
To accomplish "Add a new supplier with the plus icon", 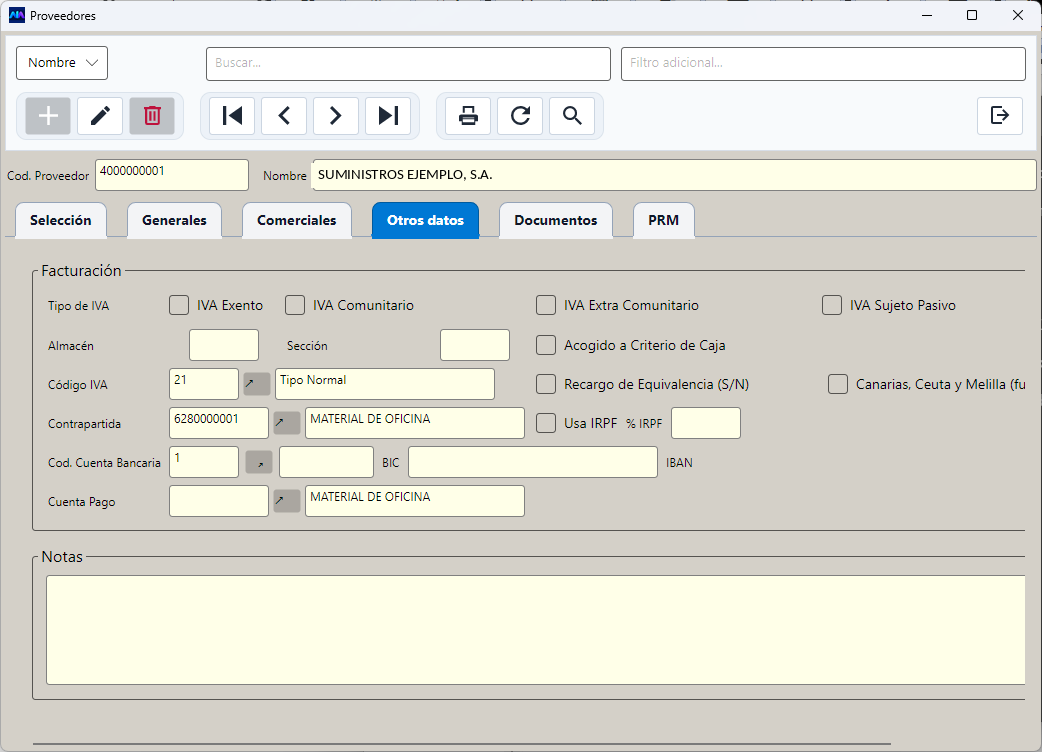I will pyautogui.click(x=48, y=116).
